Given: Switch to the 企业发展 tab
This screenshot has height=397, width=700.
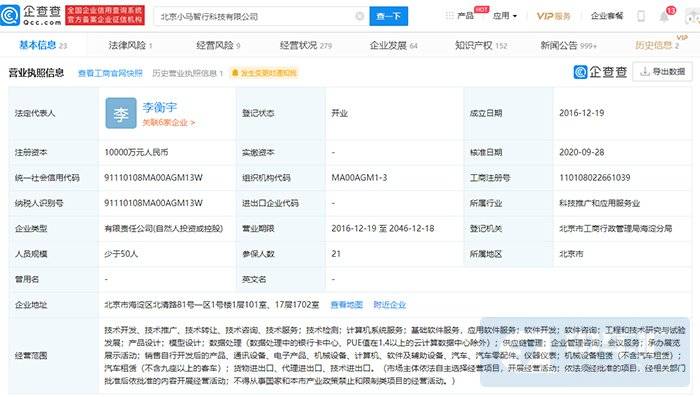Looking at the screenshot, I should tap(393, 45).
